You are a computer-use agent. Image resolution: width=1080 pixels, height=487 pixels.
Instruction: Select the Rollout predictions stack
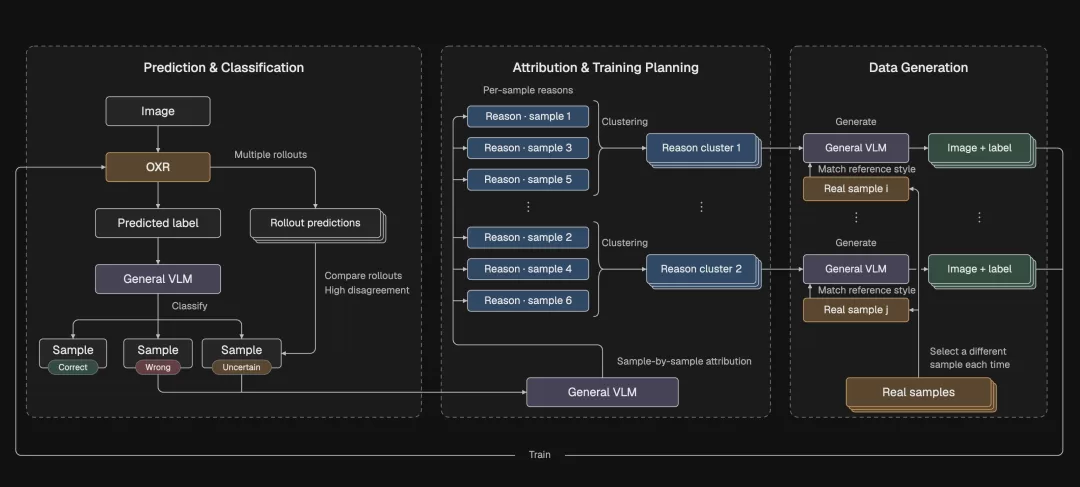coord(317,225)
